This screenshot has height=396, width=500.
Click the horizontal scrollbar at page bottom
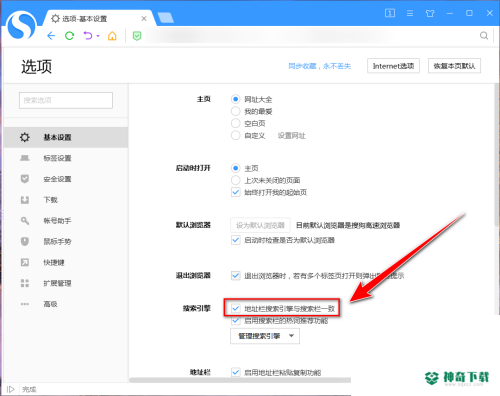[x=240, y=380]
